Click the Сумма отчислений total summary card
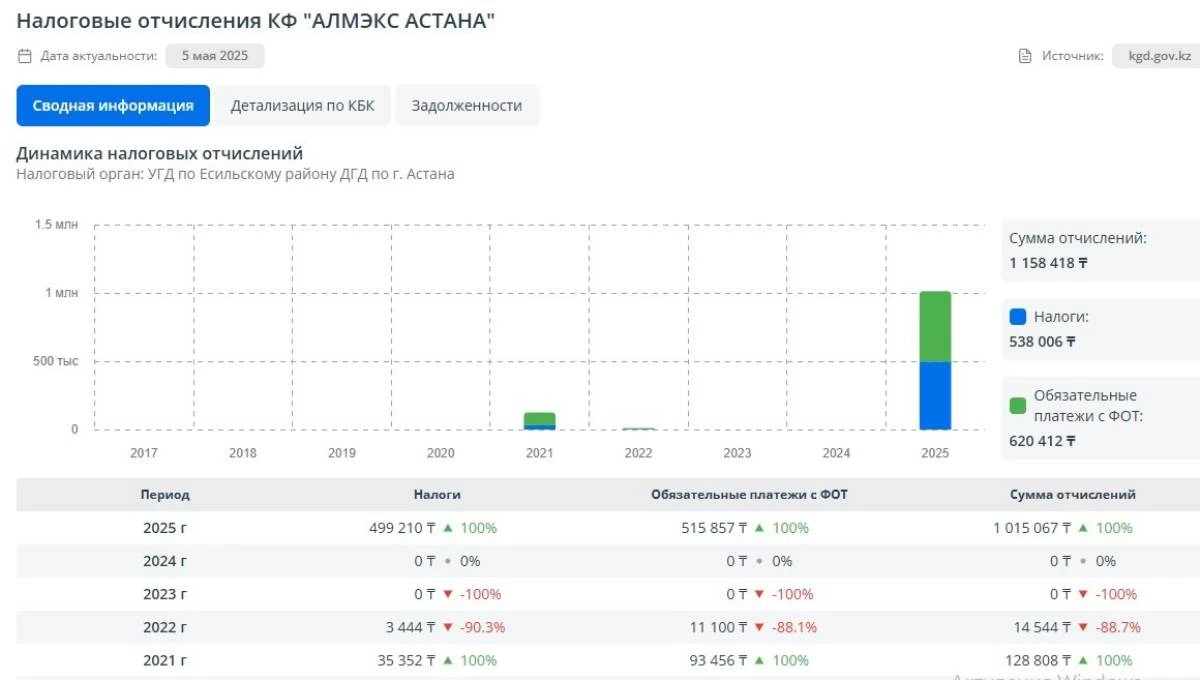 tap(1100, 251)
